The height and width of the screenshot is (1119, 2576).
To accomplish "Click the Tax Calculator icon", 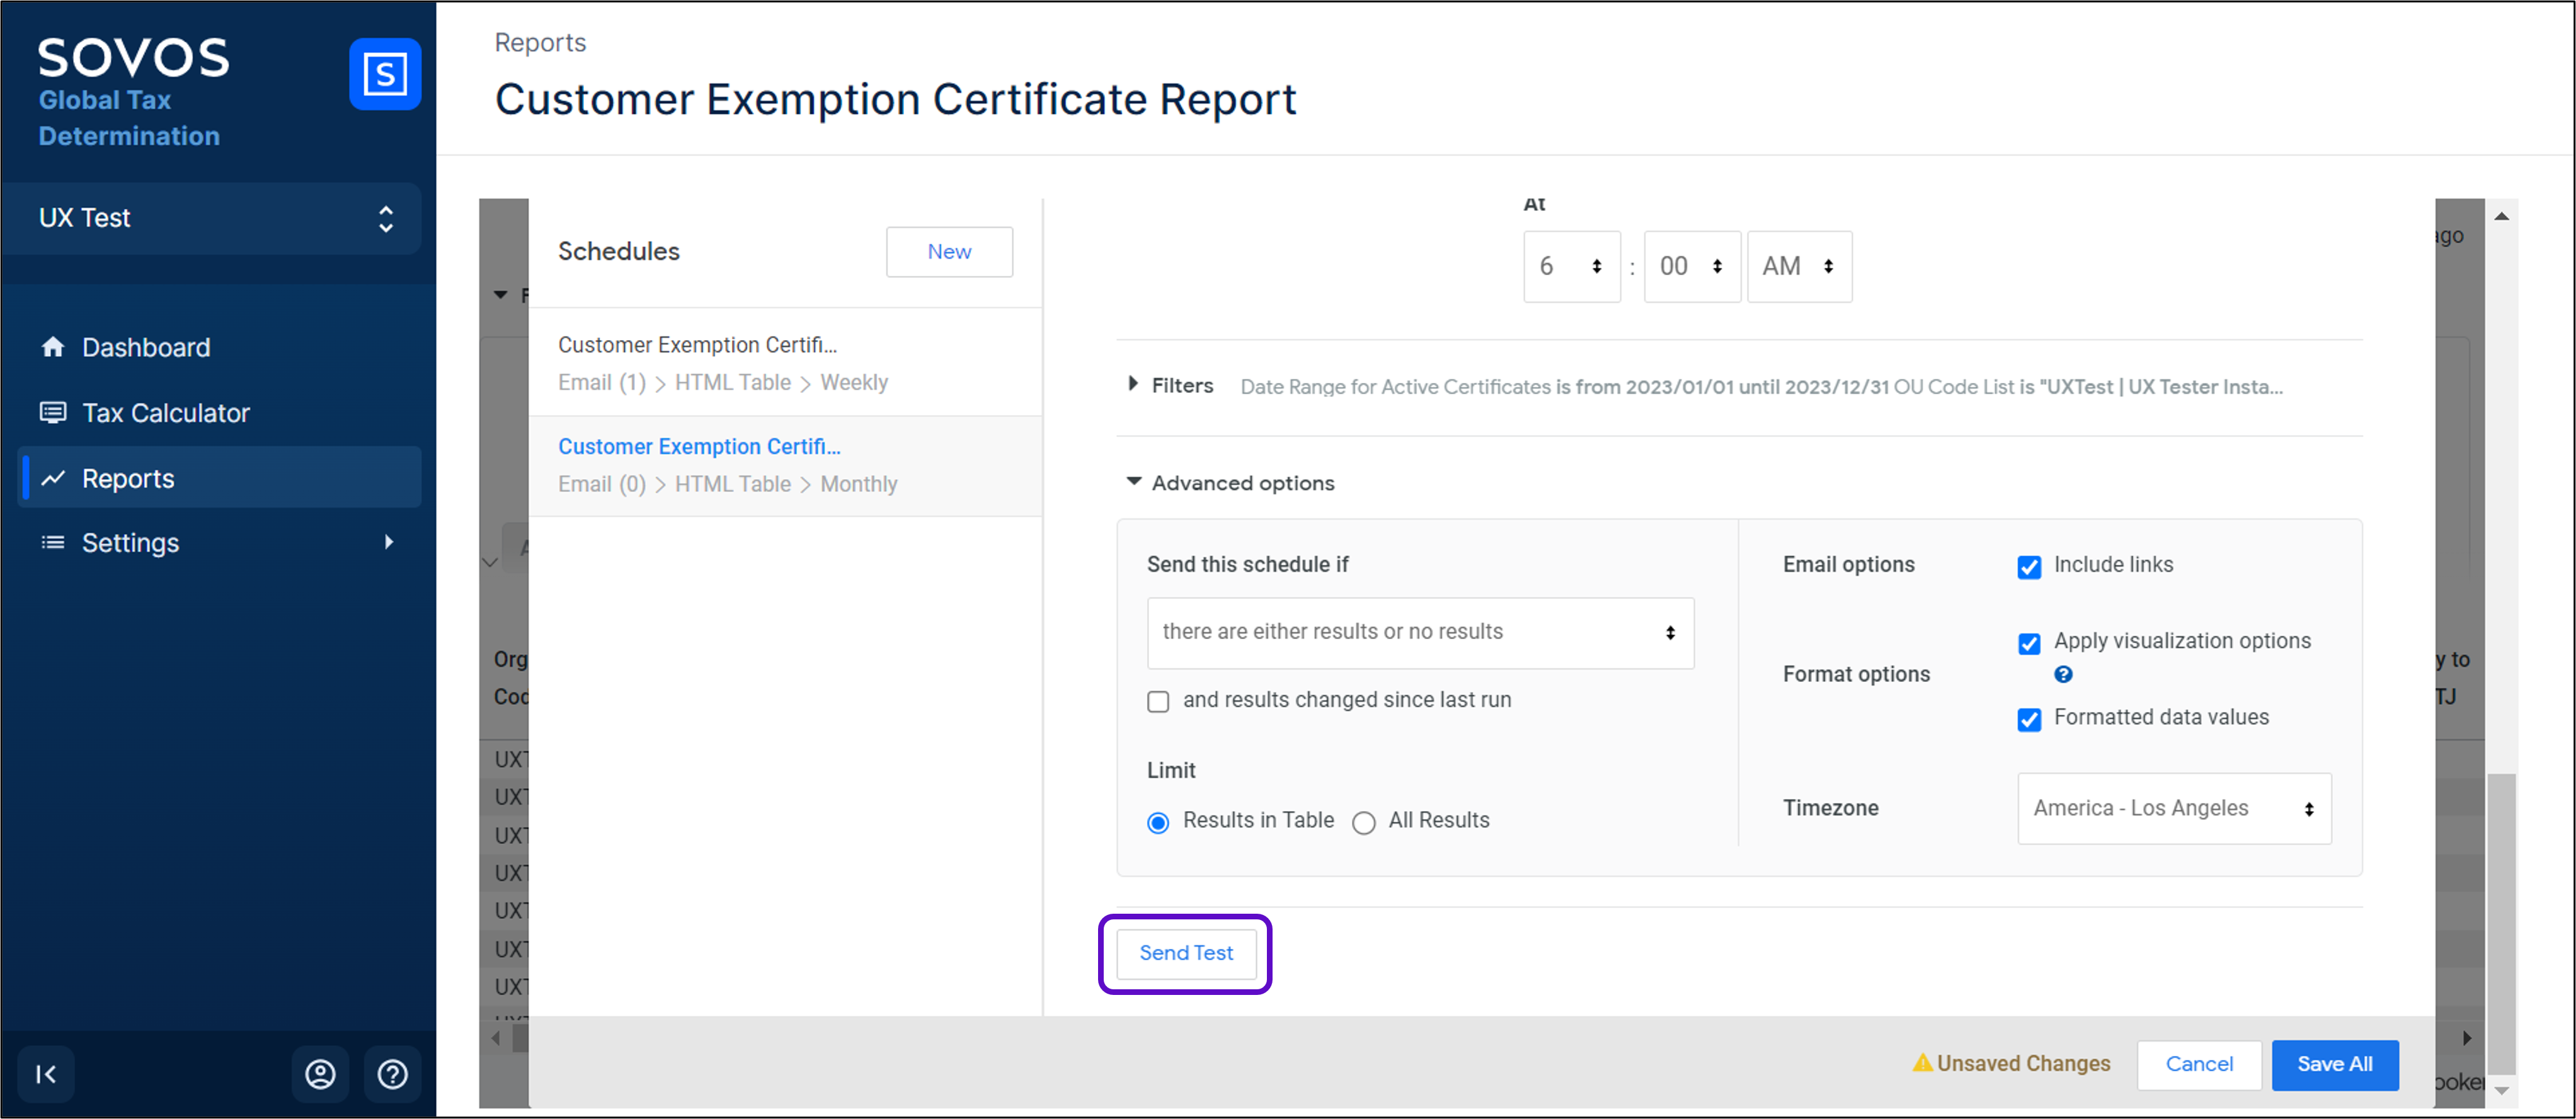I will (x=53, y=412).
